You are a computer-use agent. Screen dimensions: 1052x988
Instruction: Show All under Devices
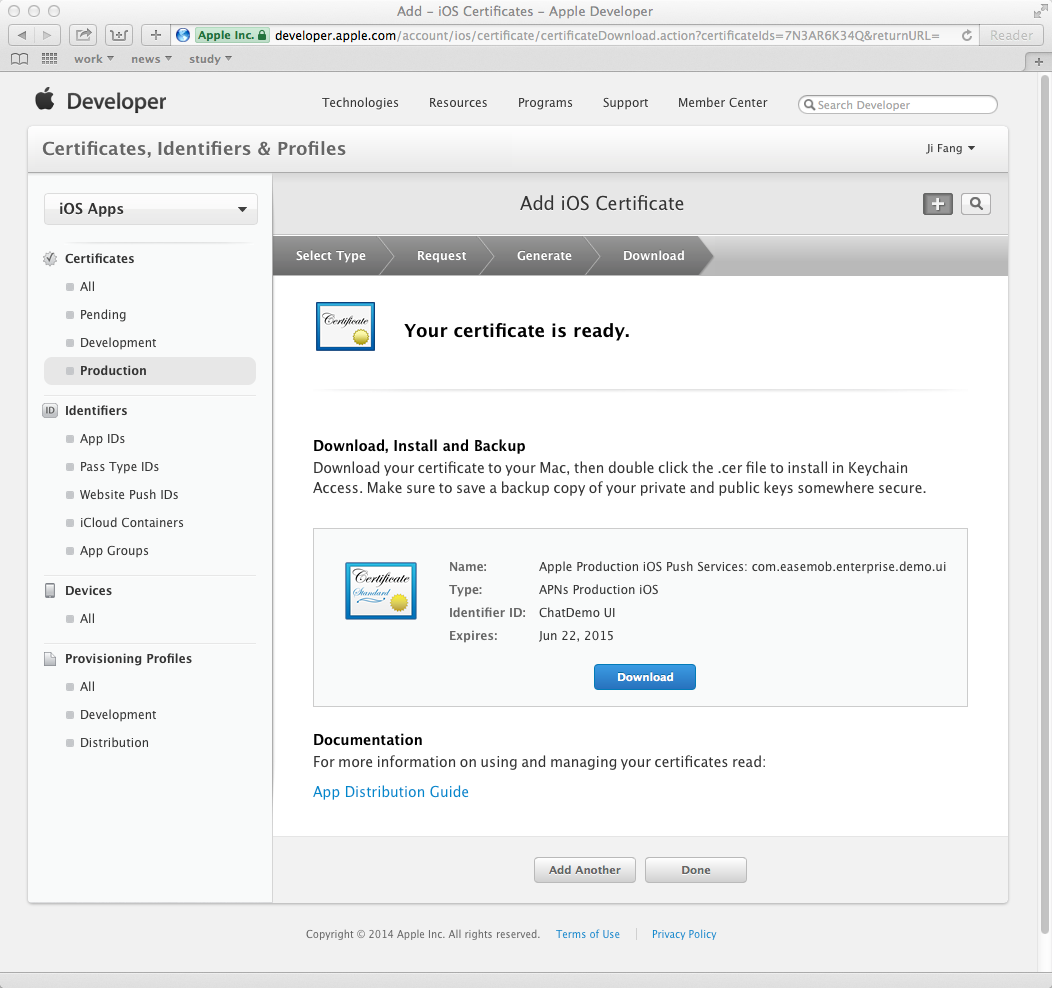87,618
